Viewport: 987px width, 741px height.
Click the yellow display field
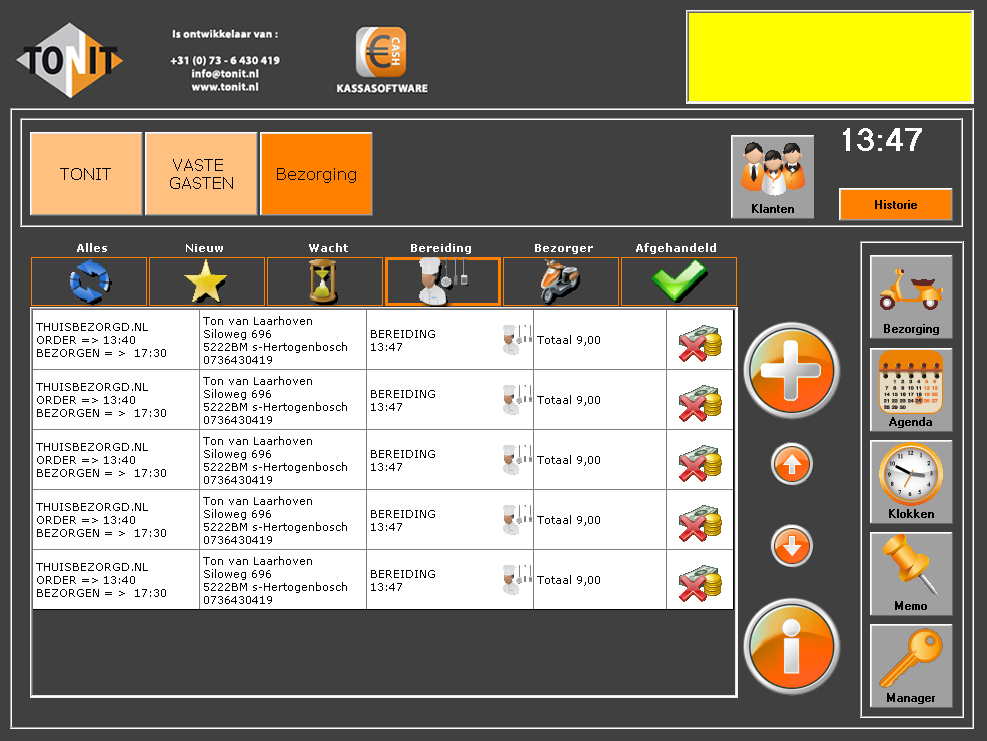point(829,57)
